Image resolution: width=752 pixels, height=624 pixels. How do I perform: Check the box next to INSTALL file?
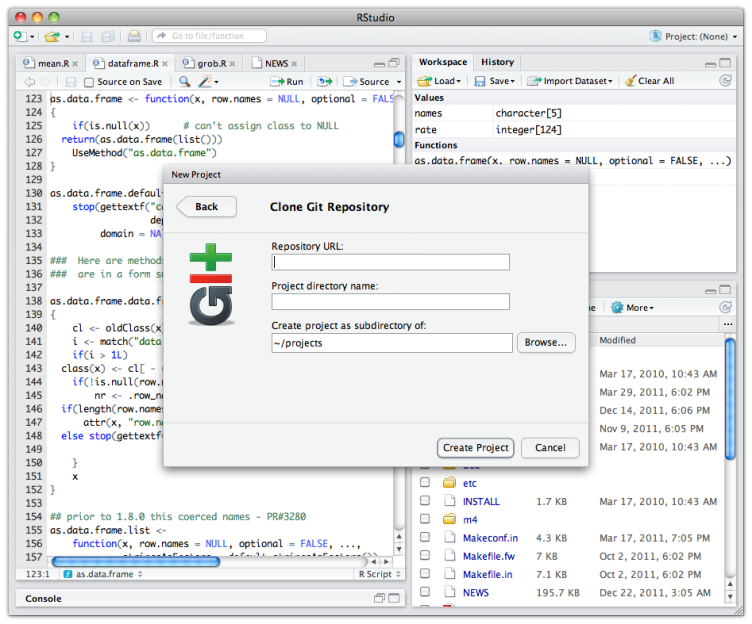(425, 501)
